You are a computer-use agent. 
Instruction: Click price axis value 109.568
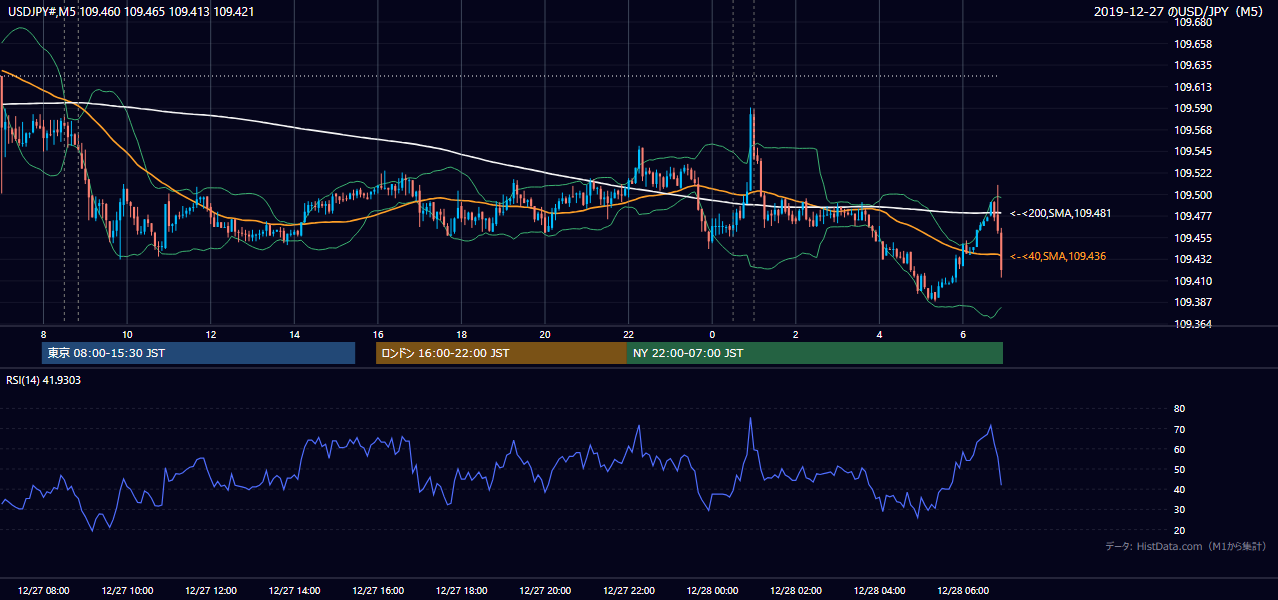click(1193, 130)
